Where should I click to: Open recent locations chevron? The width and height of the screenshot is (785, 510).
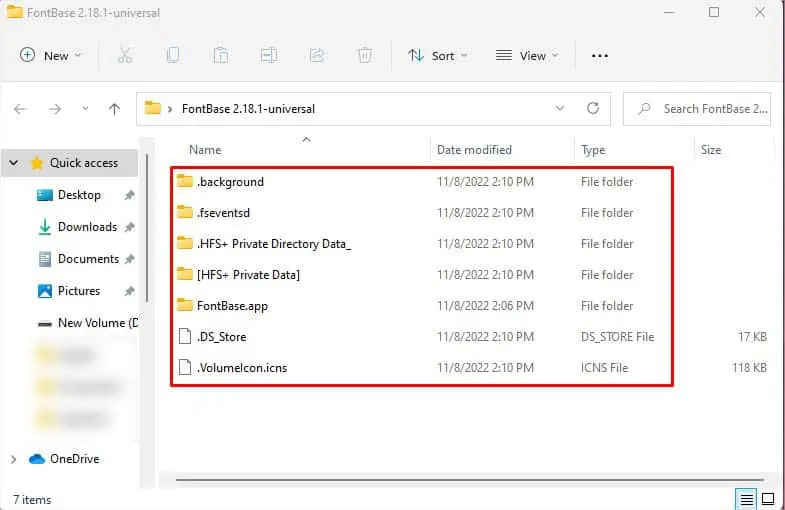[85, 108]
